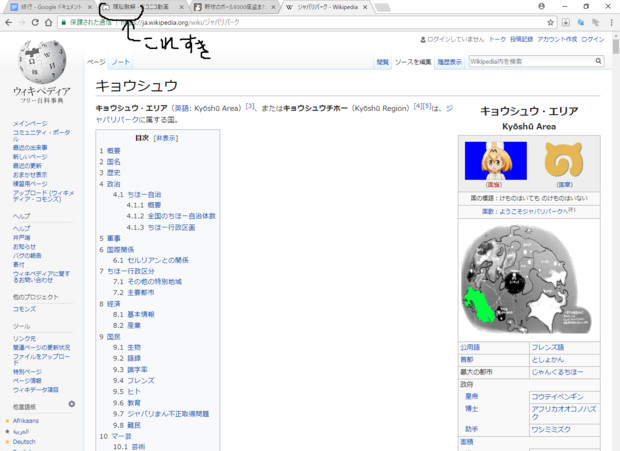620x451 pixels.
Task: Open the おまかせ表示 sidebar link
Action: [x=32, y=175]
